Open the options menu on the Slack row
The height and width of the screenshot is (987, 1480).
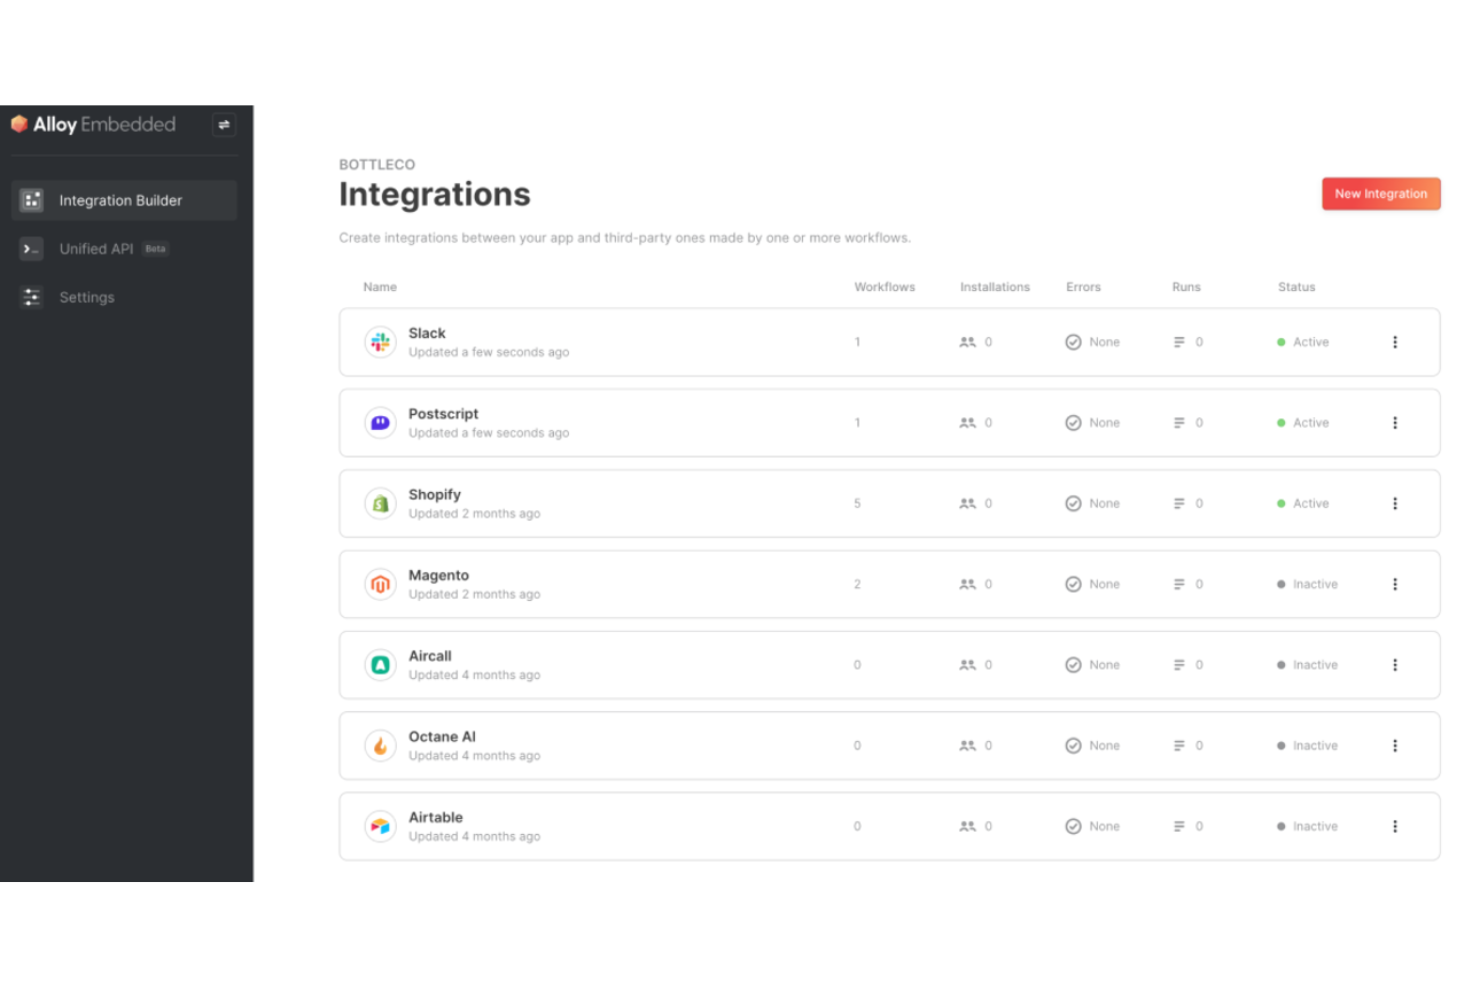click(x=1396, y=342)
